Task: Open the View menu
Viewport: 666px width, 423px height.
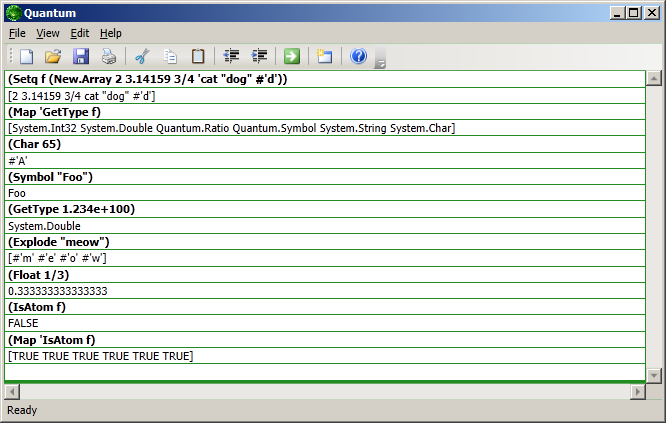Action: pos(48,33)
